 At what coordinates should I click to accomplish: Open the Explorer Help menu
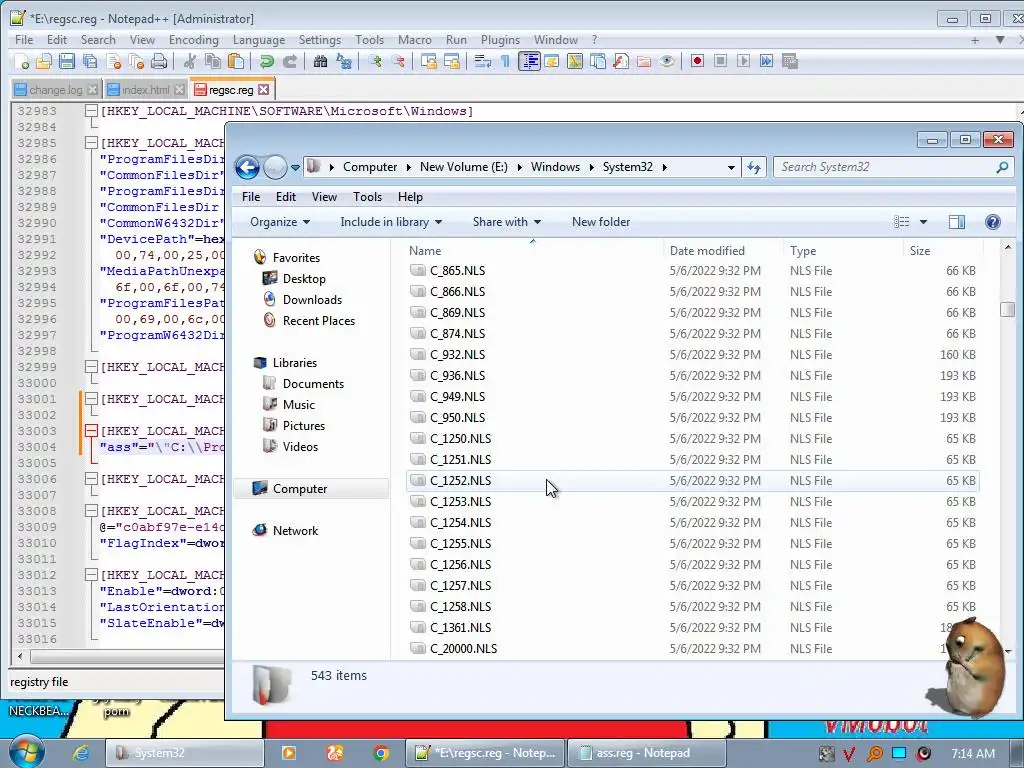pos(410,197)
